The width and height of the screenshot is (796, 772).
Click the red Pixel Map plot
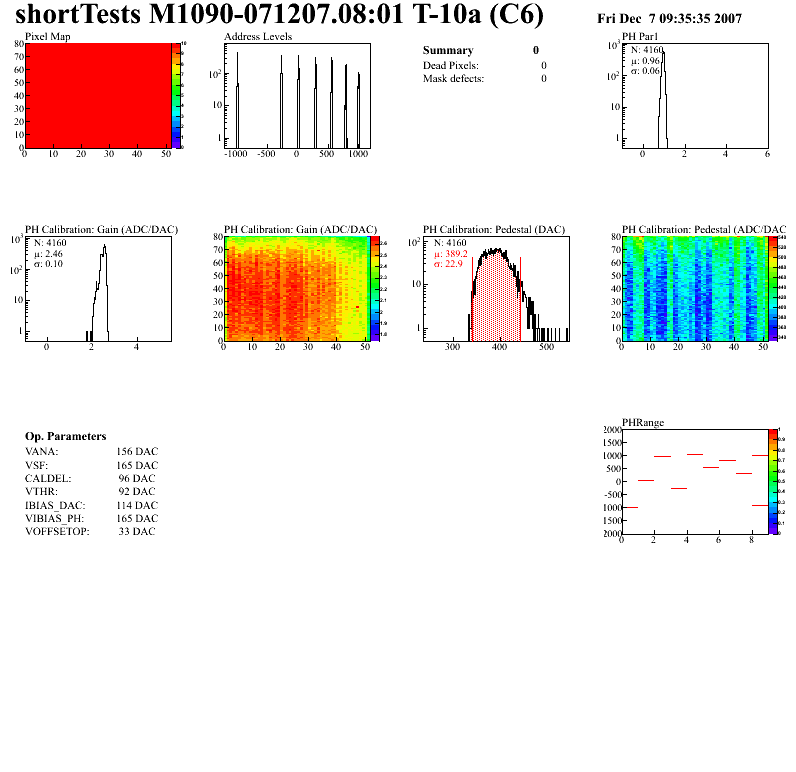click(98, 95)
